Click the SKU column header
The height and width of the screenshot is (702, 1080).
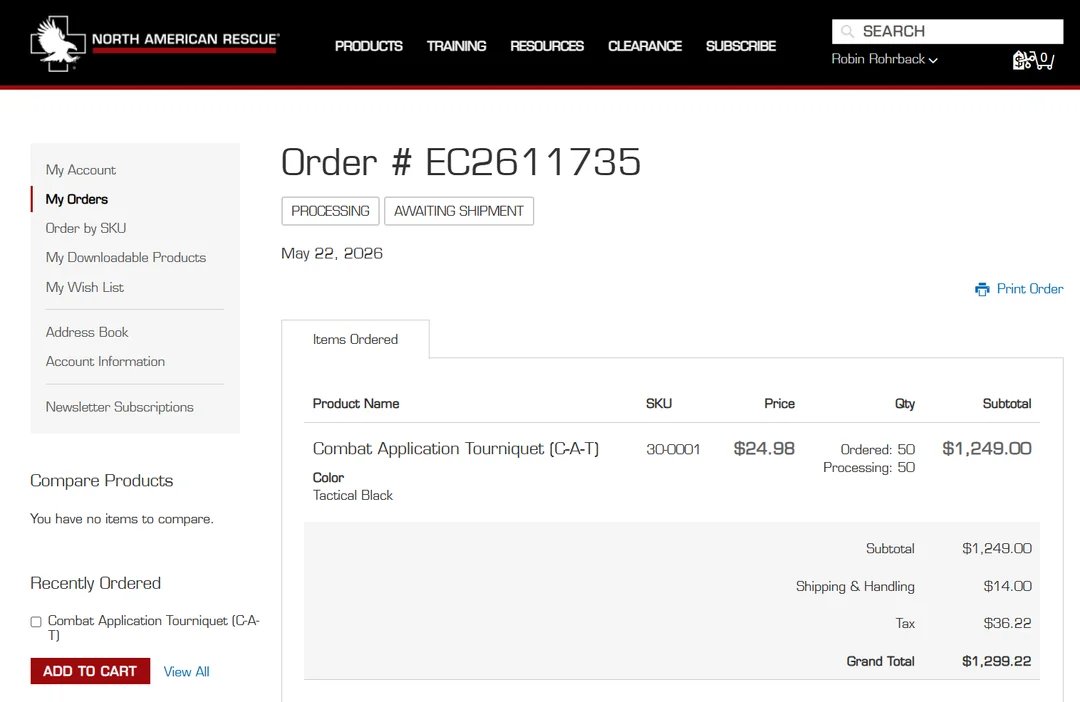(658, 404)
